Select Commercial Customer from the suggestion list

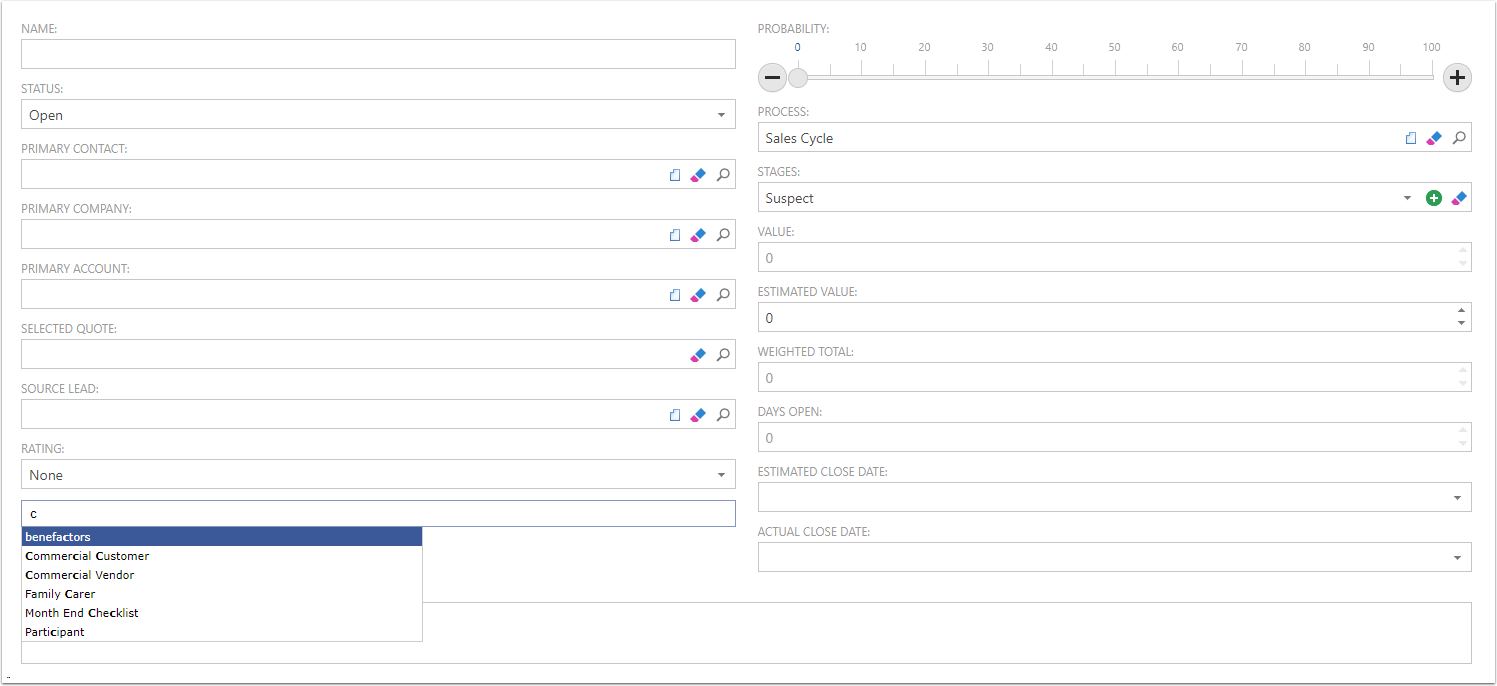(87, 556)
